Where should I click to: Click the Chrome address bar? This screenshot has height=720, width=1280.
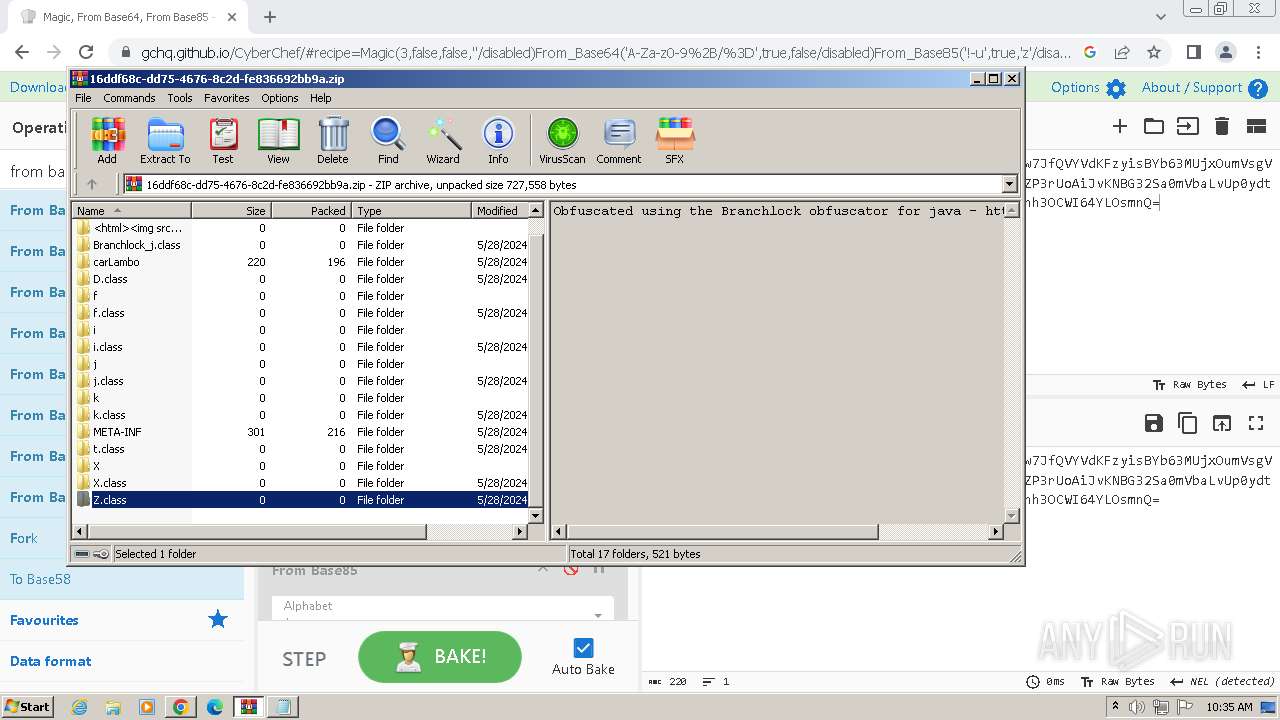pyautogui.click(x=605, y=52)
